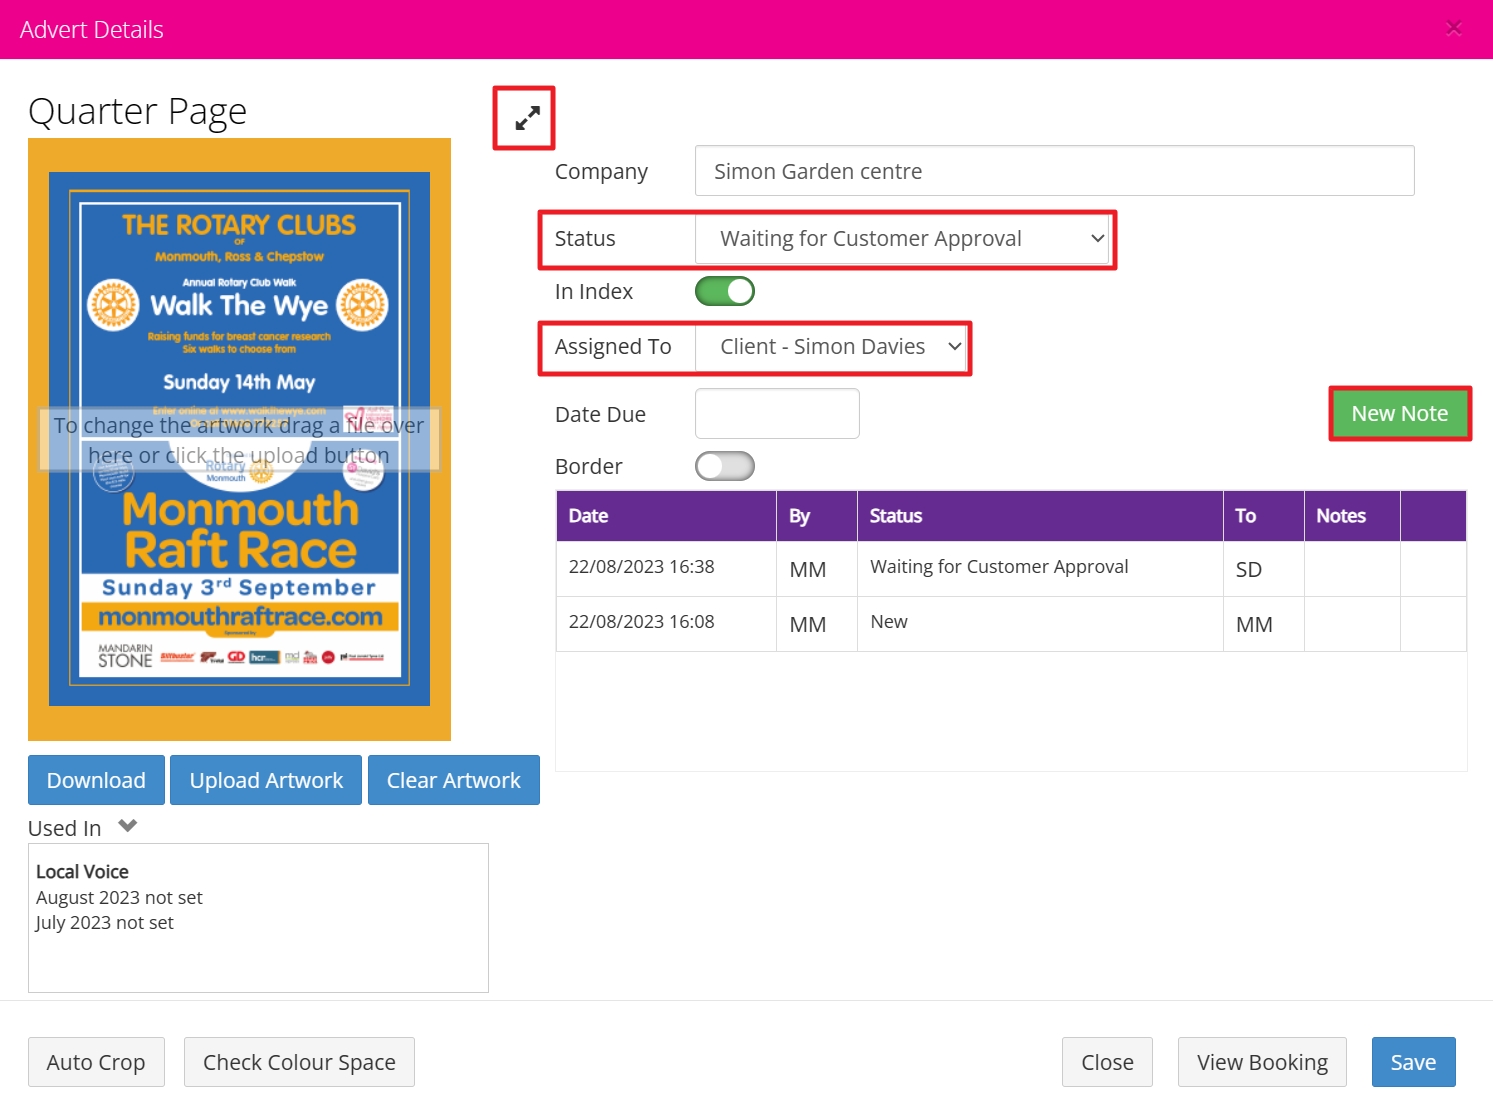Click the Quarter Page heading
1493x1112 pixels.
(137, 112)
